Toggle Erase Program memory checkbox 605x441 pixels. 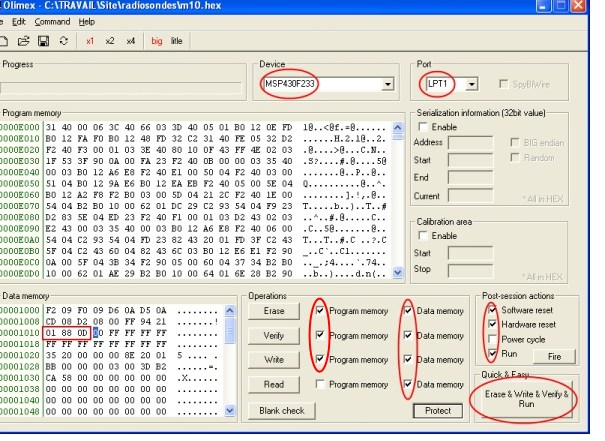point(320,311)
